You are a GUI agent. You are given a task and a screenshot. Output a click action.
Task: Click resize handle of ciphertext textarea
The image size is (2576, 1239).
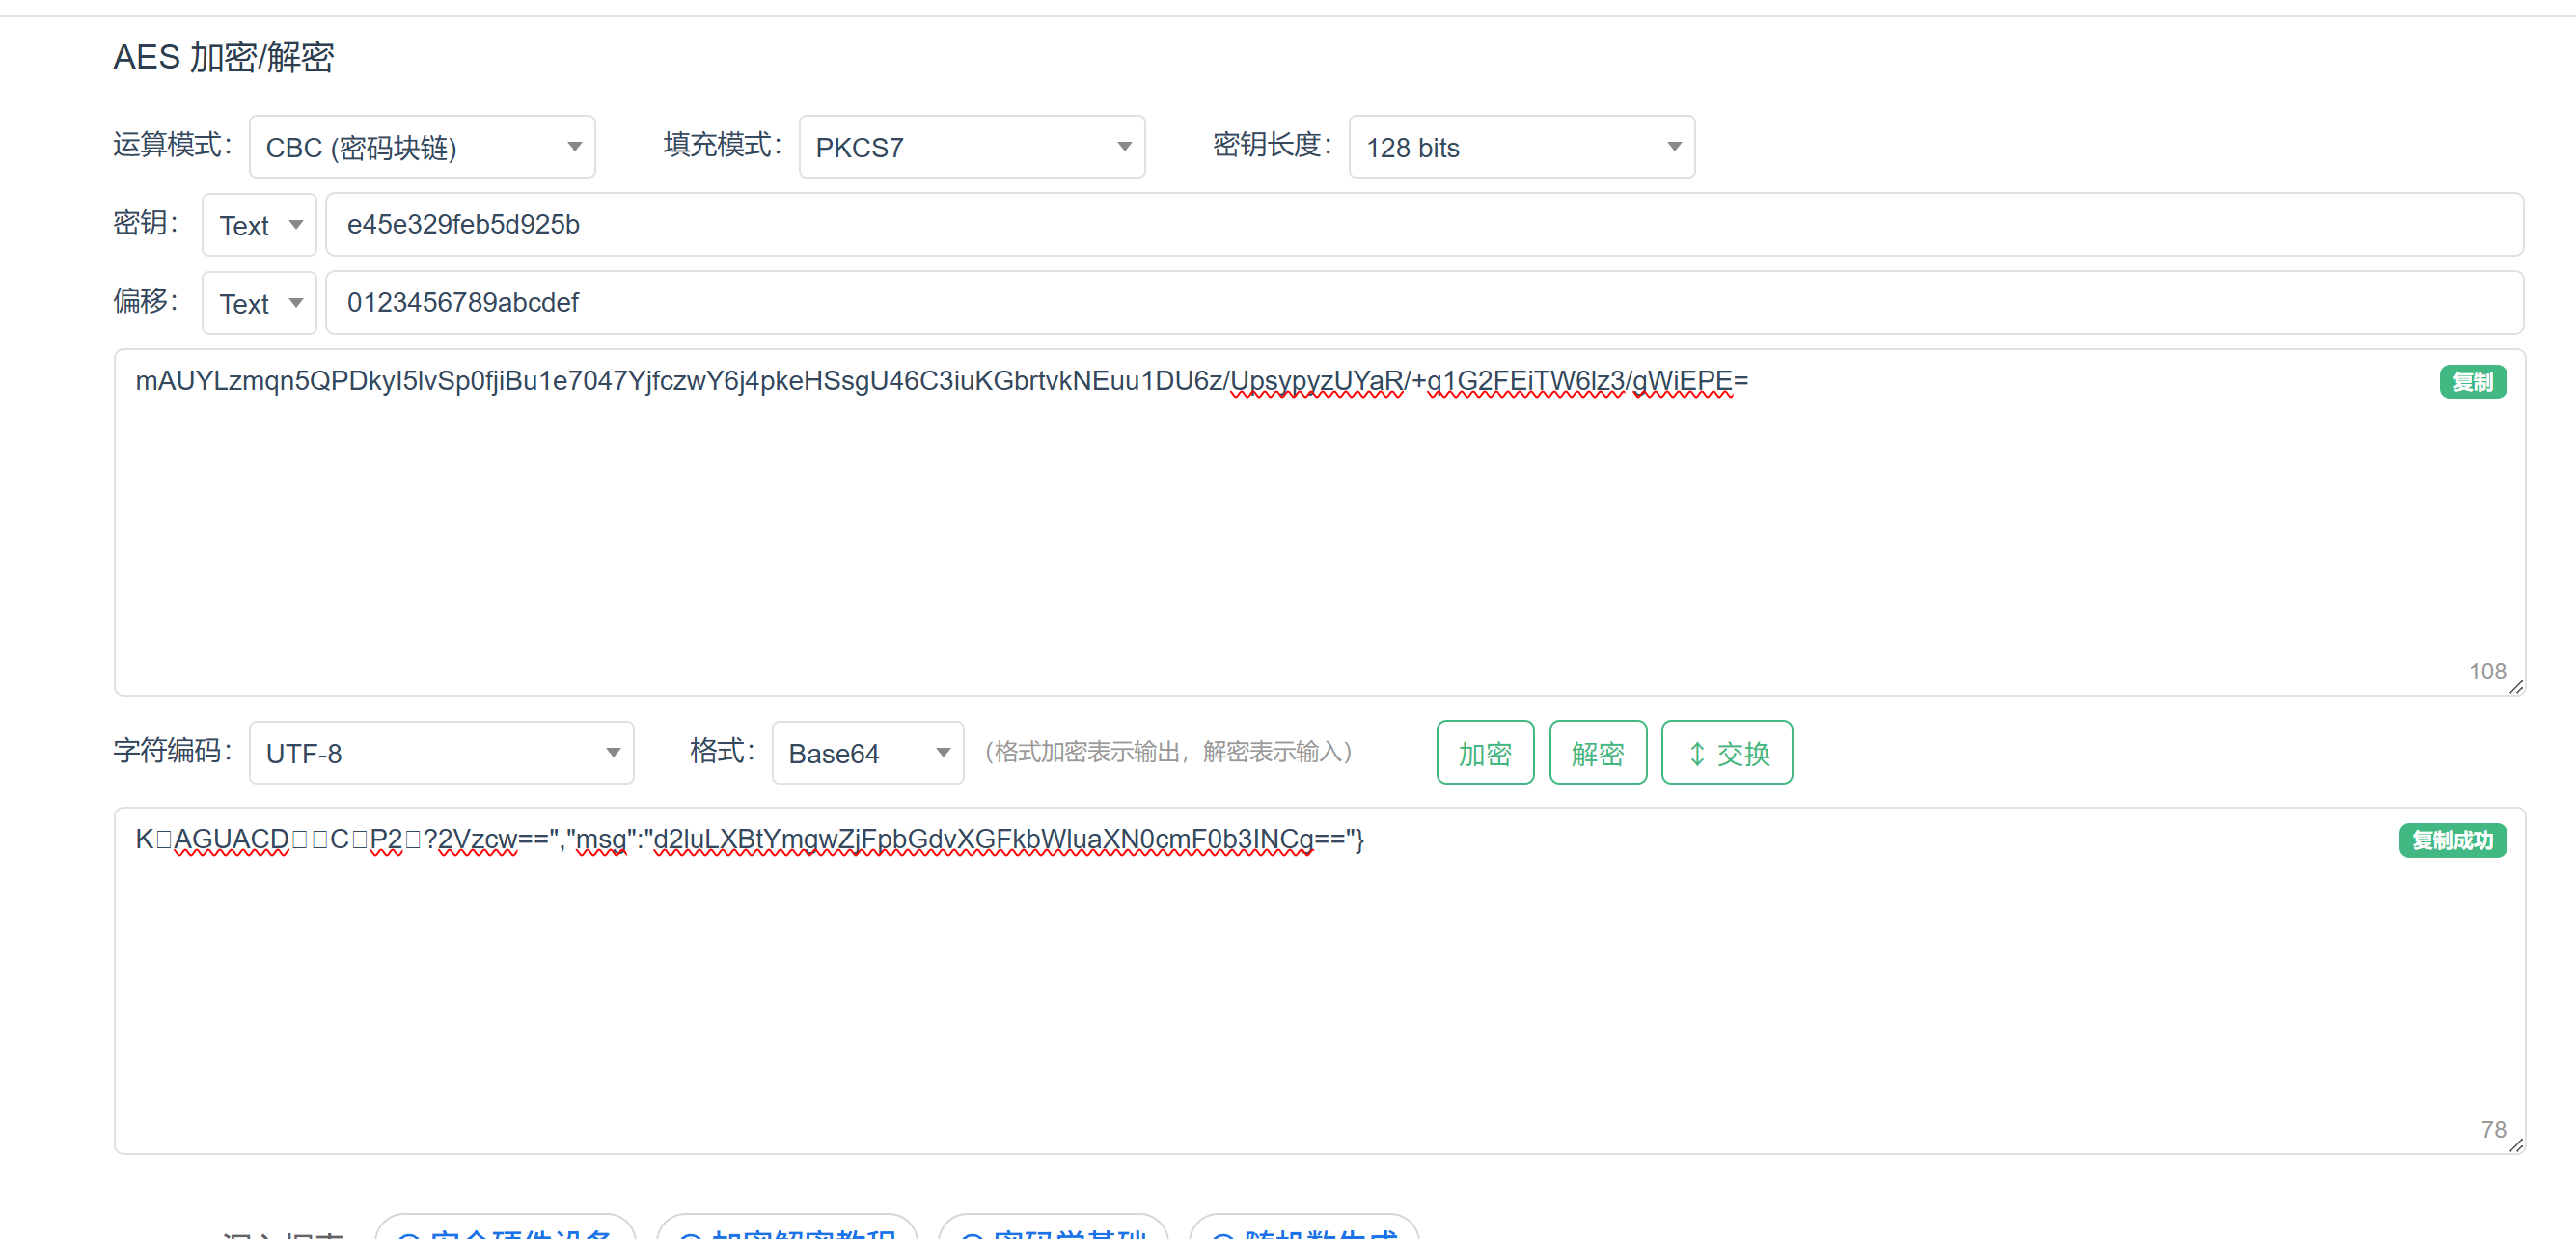(x=2515, y=687)
